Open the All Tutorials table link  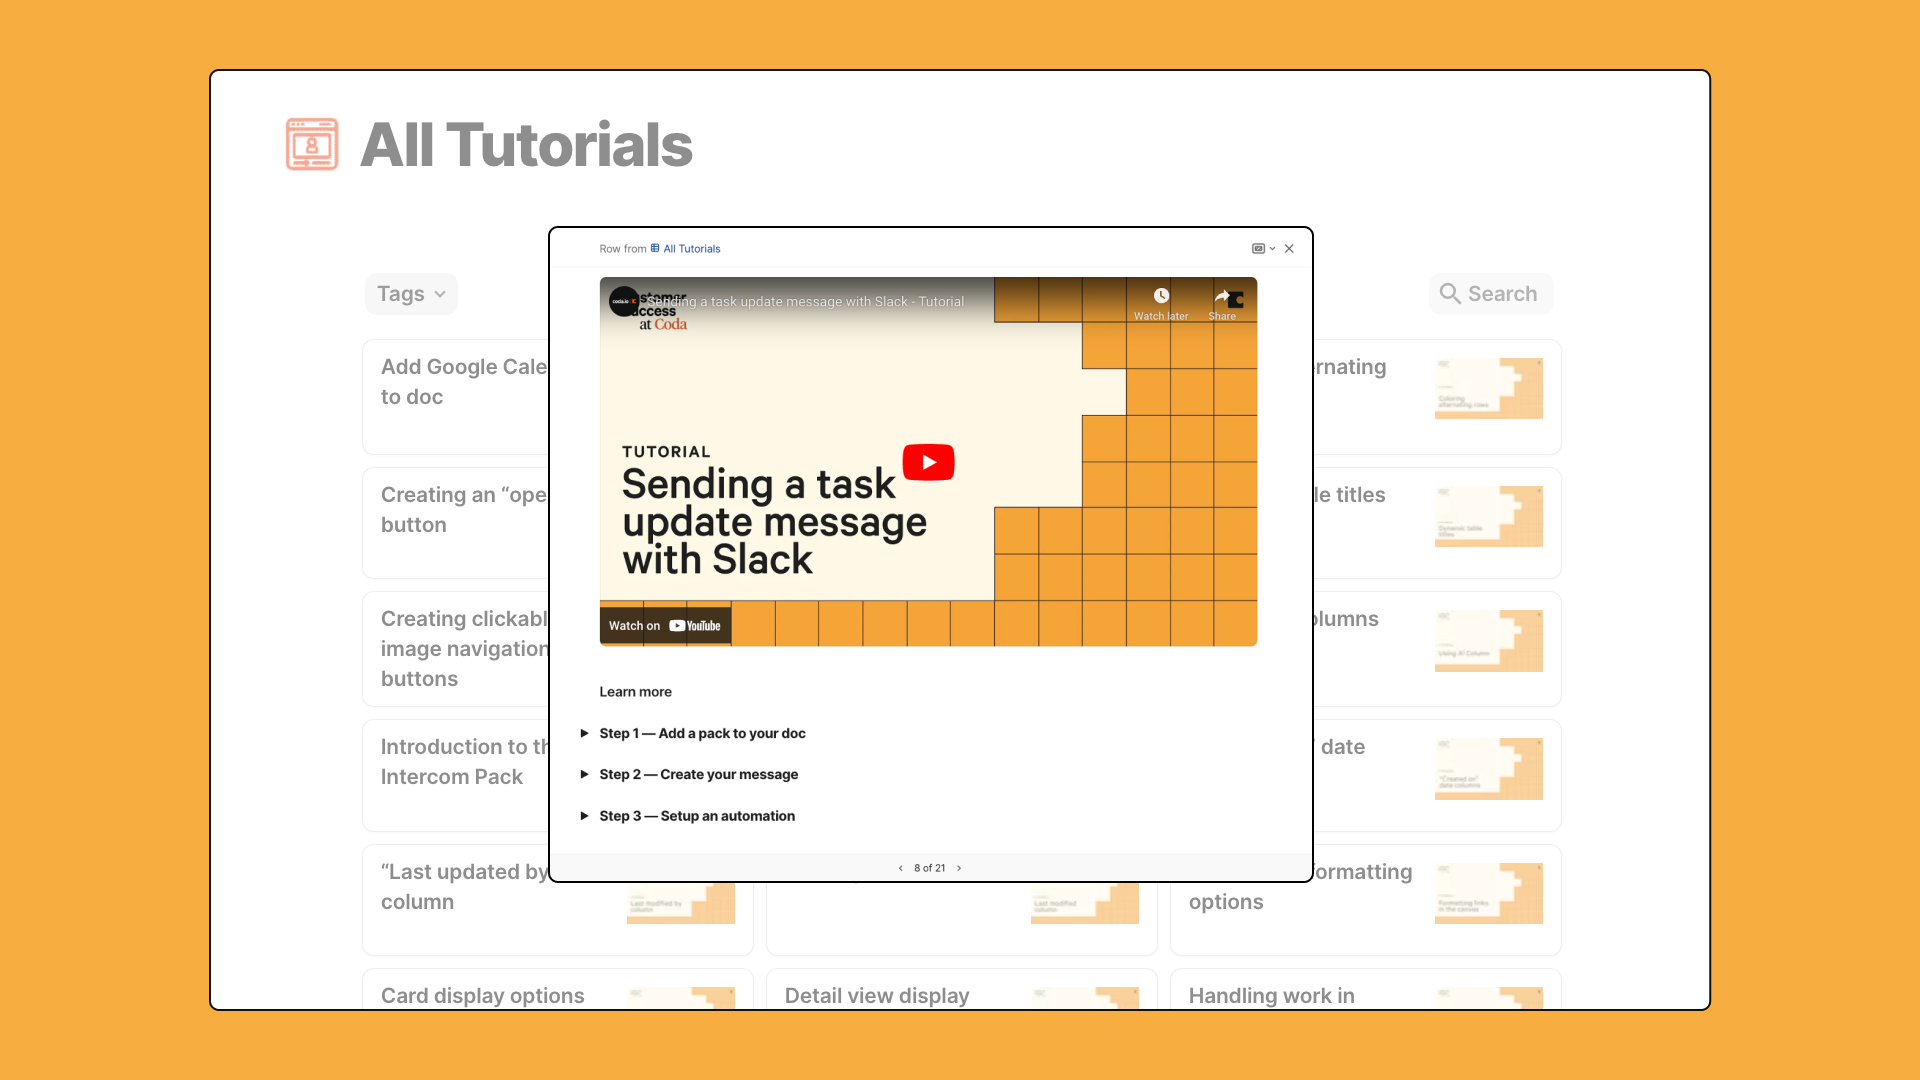691,249
